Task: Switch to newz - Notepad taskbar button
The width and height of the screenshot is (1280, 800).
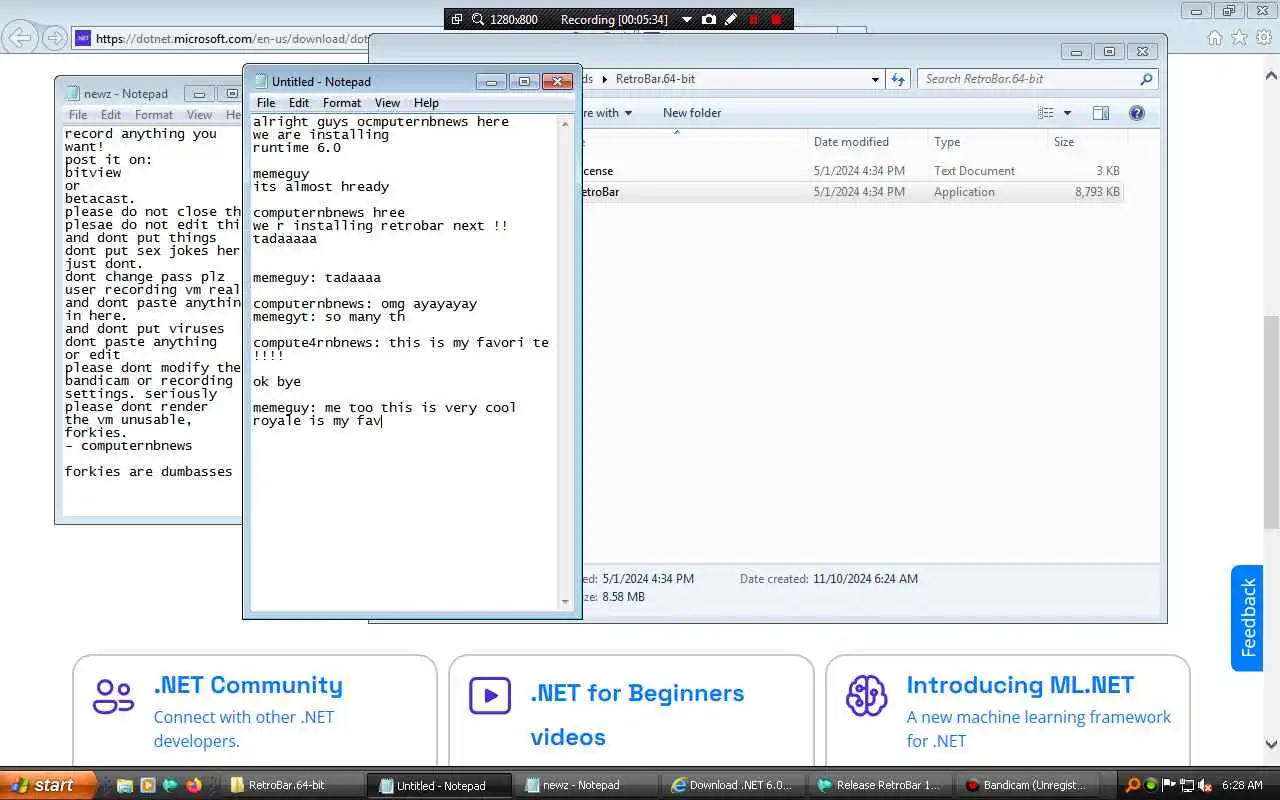Action: (x=582, y=785)
